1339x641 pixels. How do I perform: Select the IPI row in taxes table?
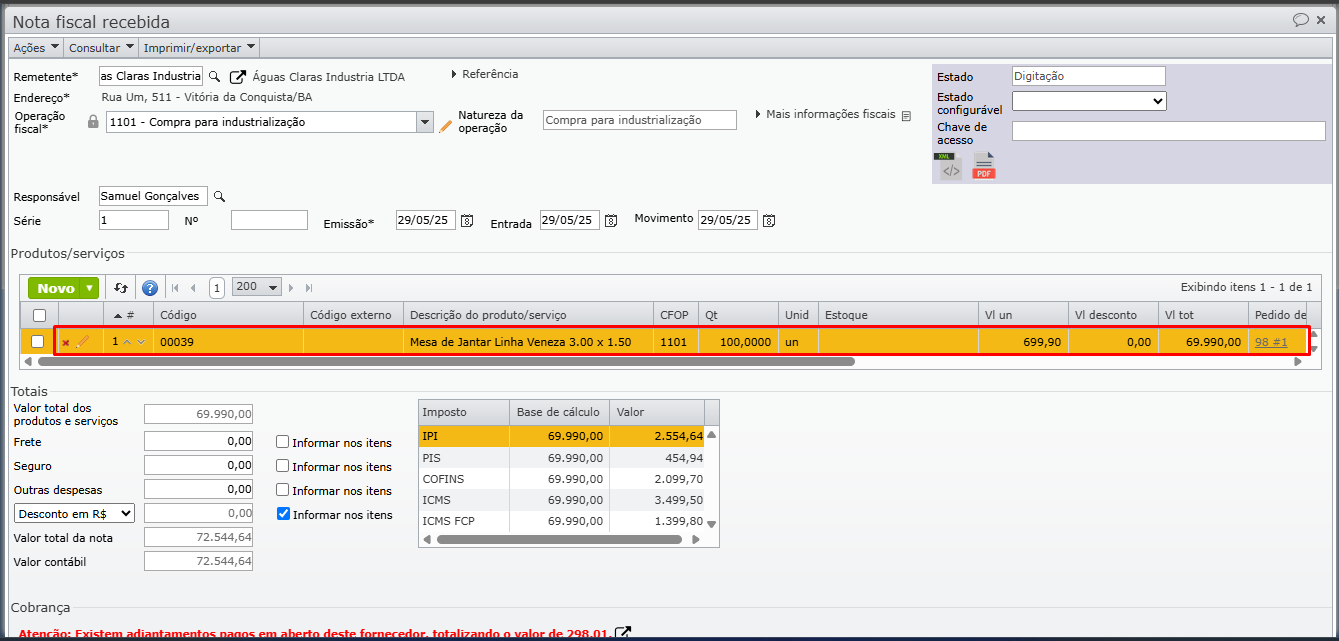[x=561, y=436]
